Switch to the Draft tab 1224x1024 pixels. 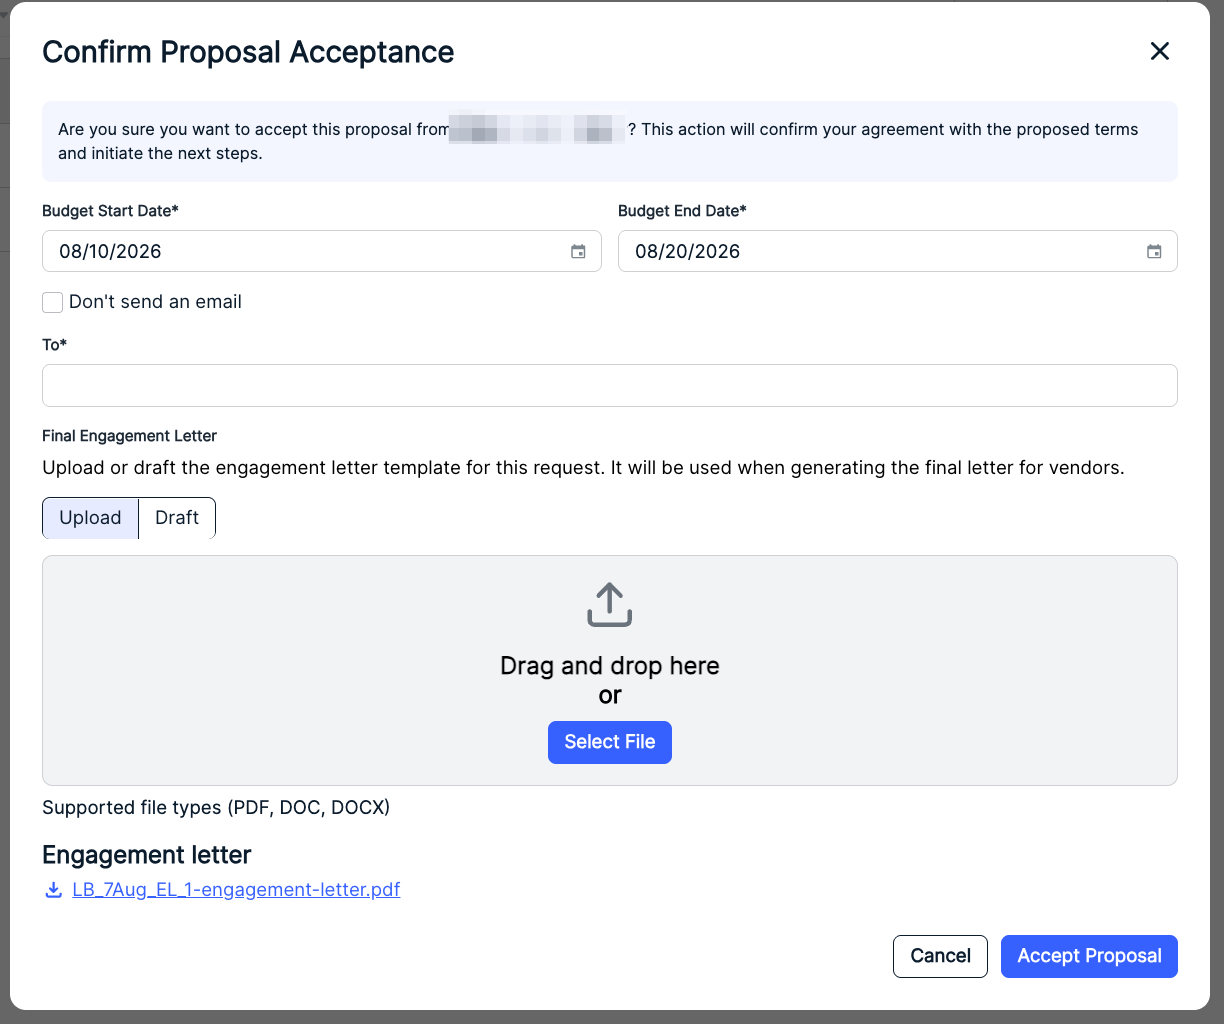tap(177, 518)
